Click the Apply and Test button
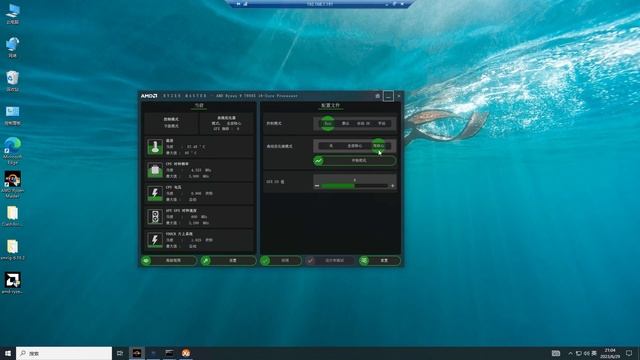 (330, 260)
